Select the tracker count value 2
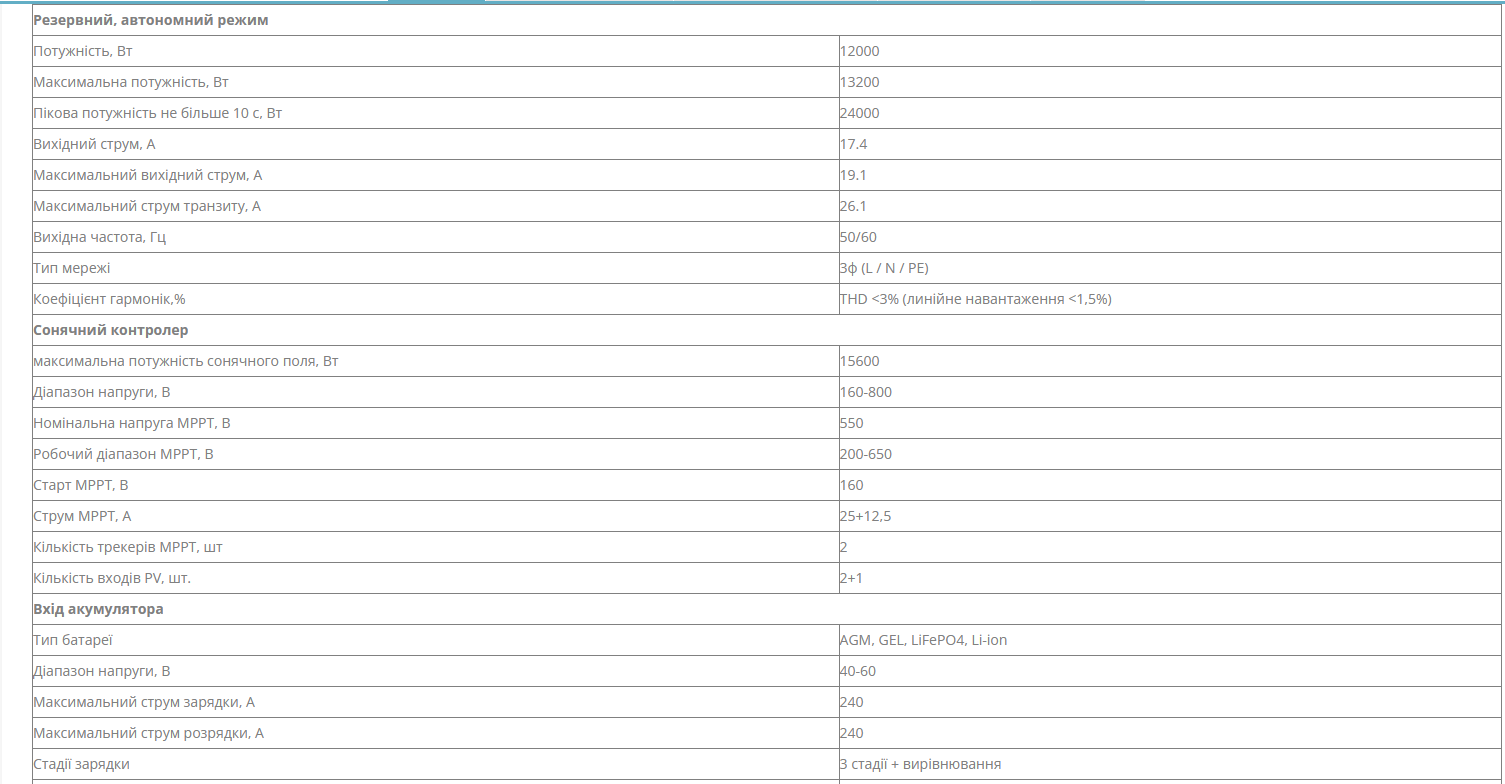The width and height of the screenshot is (1505, 784). tap(844, 547)
